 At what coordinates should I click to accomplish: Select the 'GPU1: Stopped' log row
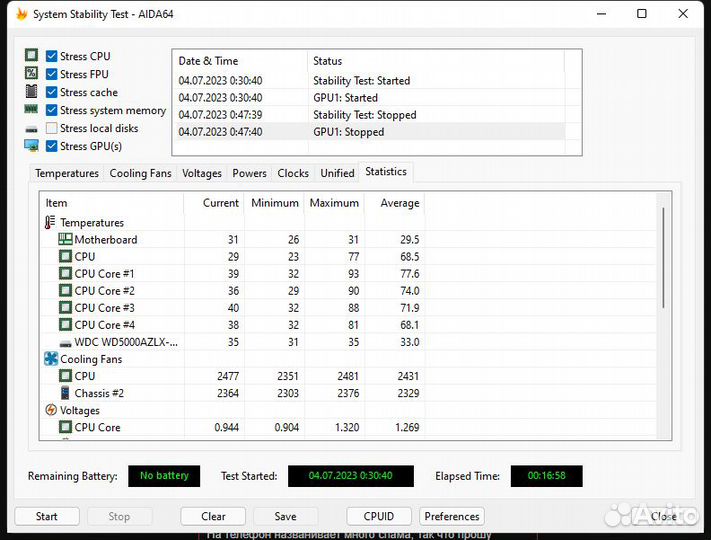click(x=369, y=132)
